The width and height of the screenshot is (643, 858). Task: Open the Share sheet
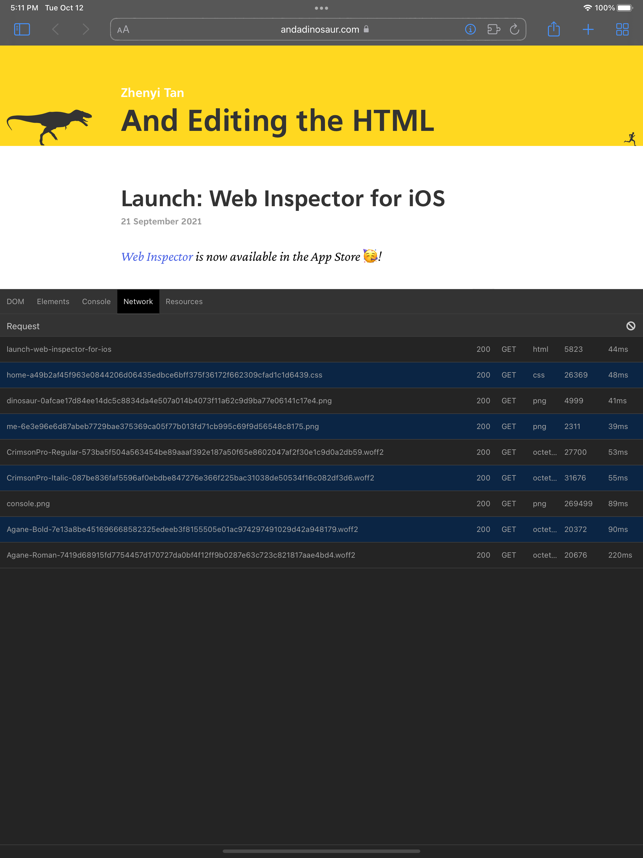[554, 29]
